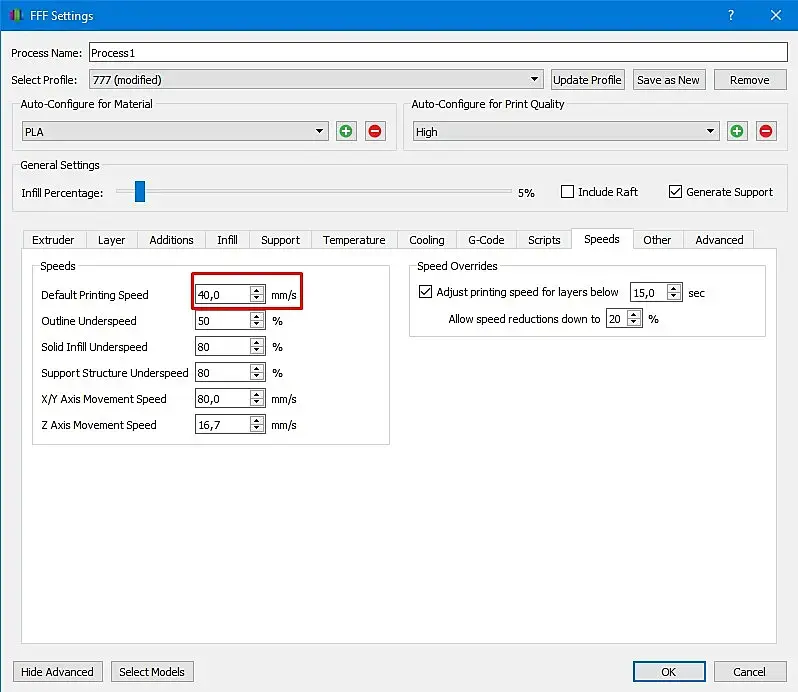Decrease Solid Infill Underspeed with down arrow
Screen dimensions: 798x692
(257, 351)
